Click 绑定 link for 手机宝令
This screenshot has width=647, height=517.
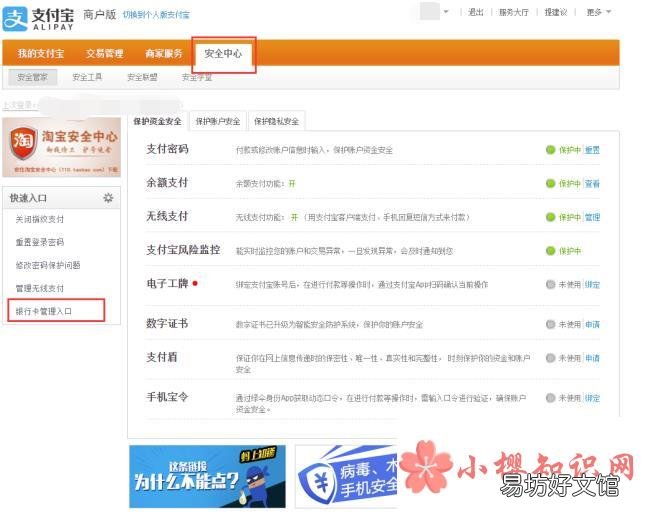pos(592,398)
